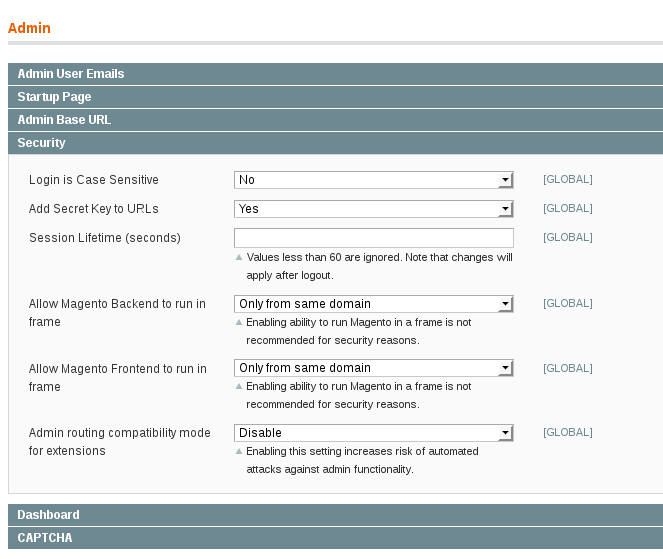Open Login is Case Sensitive dropdown
This screenshot has height=559, width=663.
coord(374,180)
